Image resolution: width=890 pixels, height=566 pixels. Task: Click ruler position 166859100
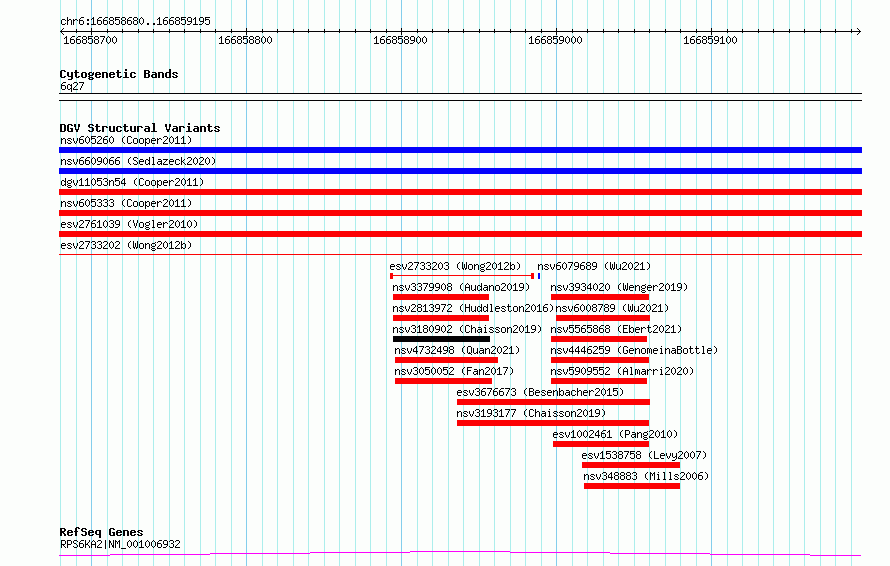click(x=710, y=40)
